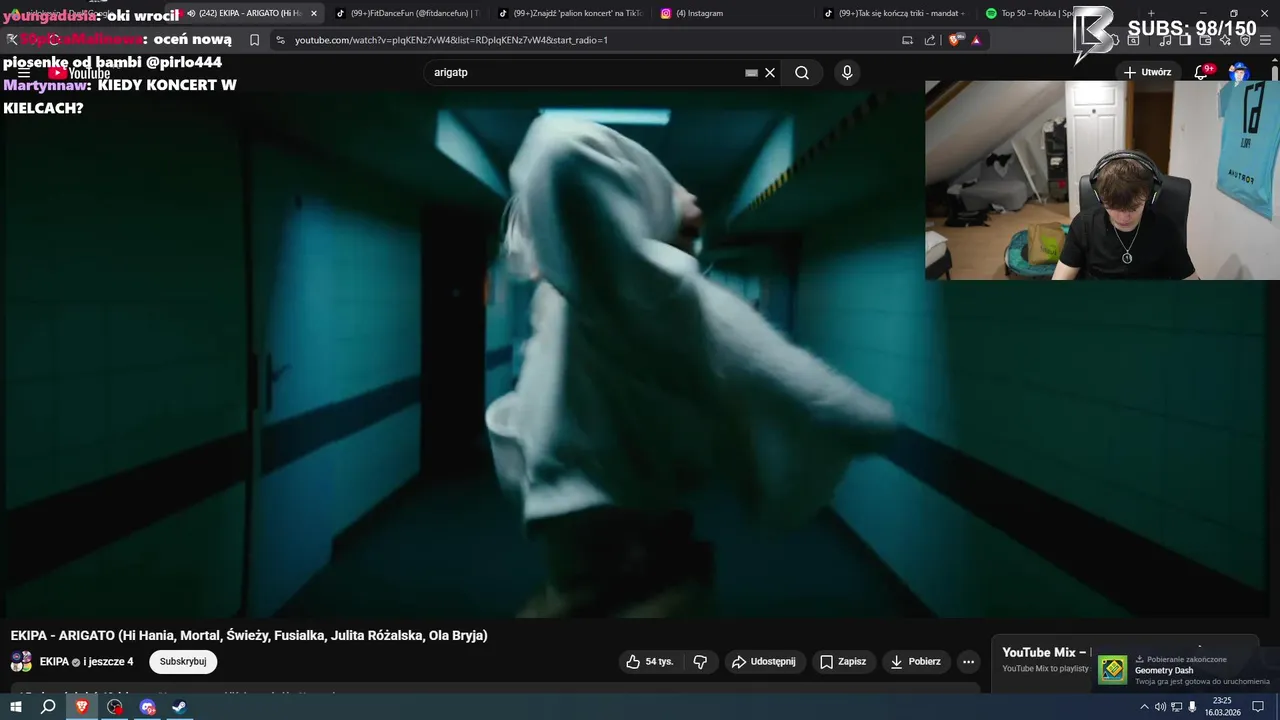Open the Brave main hamburger menu

1265,40
